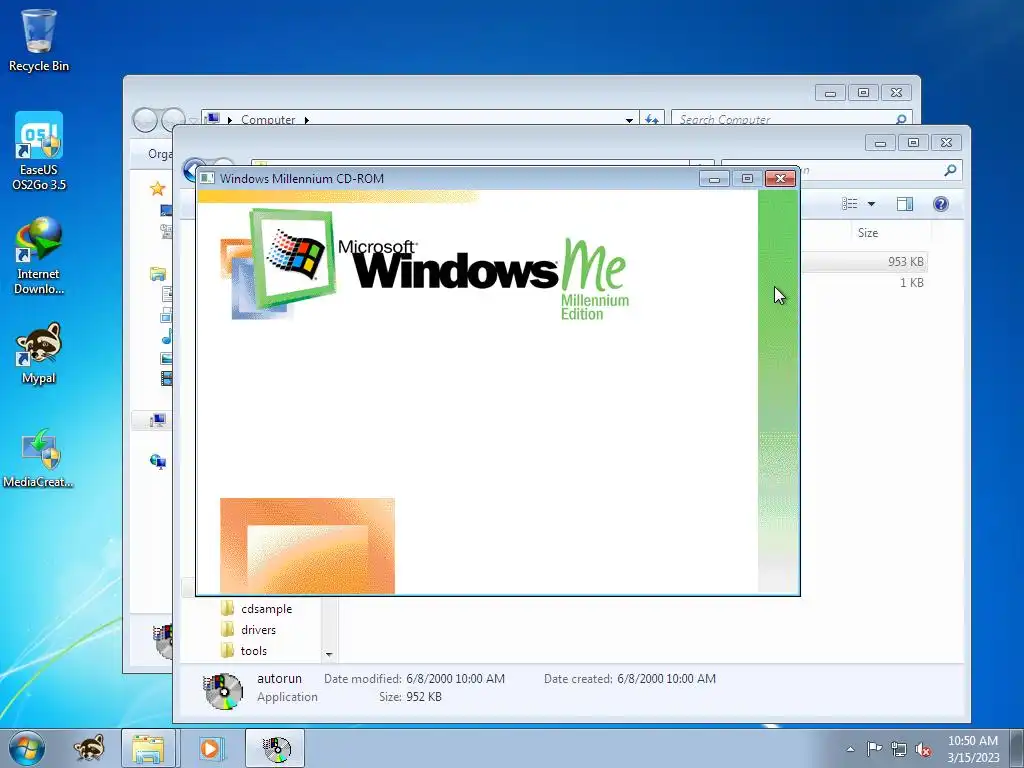The width and height of the screenshot is (1024, 768).
Task: Click the Date created value in details pane
Action: [666, 679]
